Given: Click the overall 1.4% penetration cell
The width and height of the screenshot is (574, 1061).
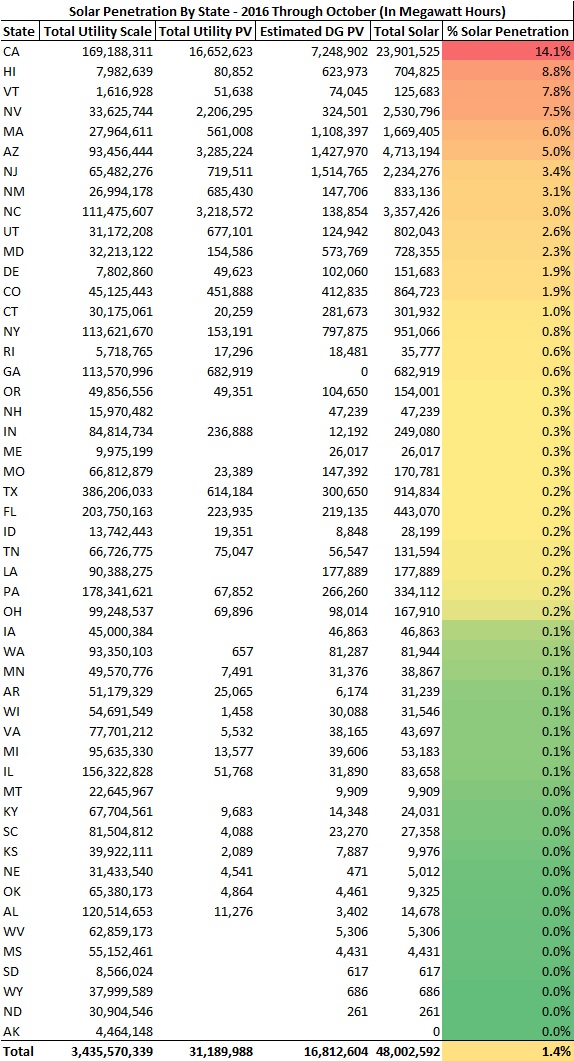Looking at the screenshot, I should click(508, 1052).
